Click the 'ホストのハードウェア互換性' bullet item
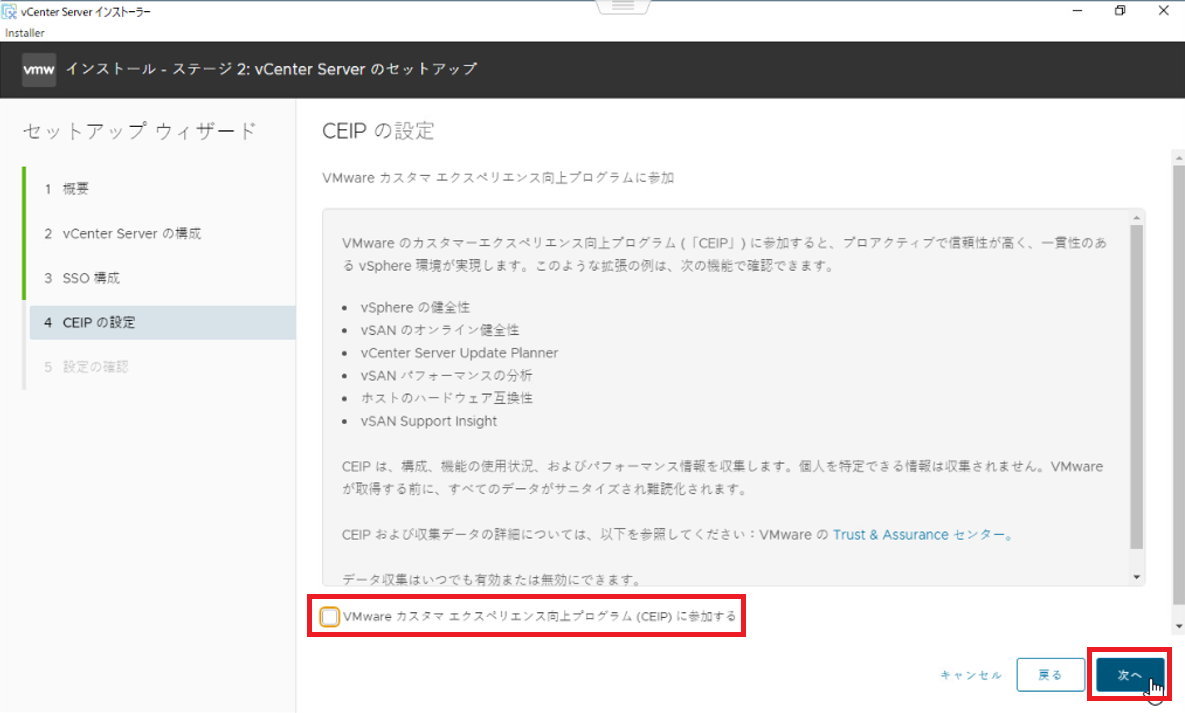The image size is (1185, 713). click(447, 398)
